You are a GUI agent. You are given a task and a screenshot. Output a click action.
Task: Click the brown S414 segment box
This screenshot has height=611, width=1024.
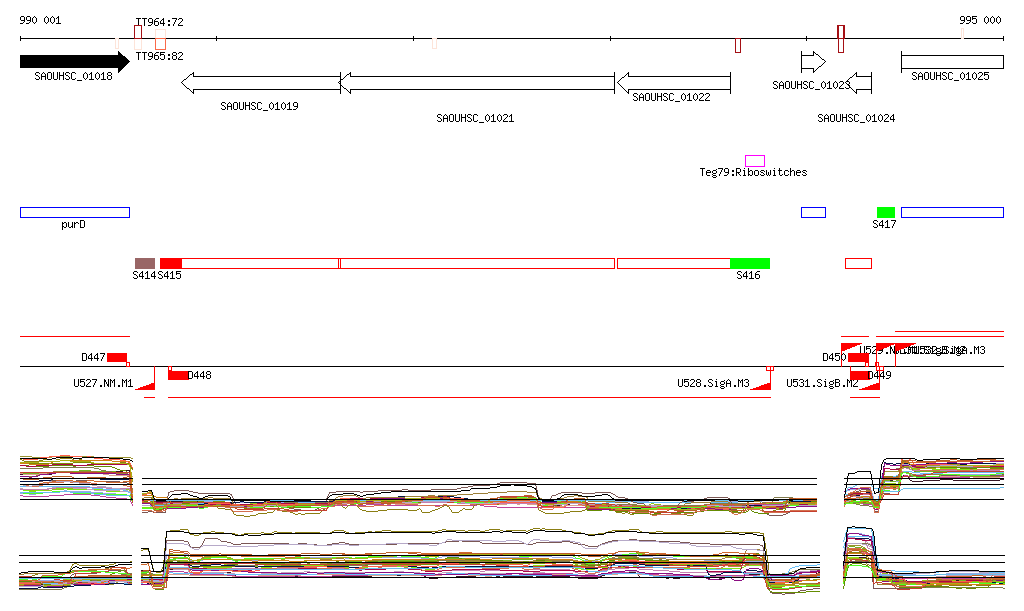(x=145, y=263)
